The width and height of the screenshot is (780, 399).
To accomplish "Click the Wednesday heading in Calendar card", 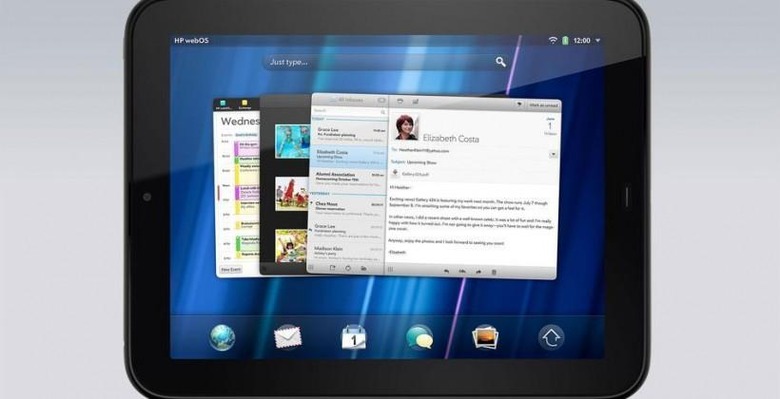I will (240, 121).
